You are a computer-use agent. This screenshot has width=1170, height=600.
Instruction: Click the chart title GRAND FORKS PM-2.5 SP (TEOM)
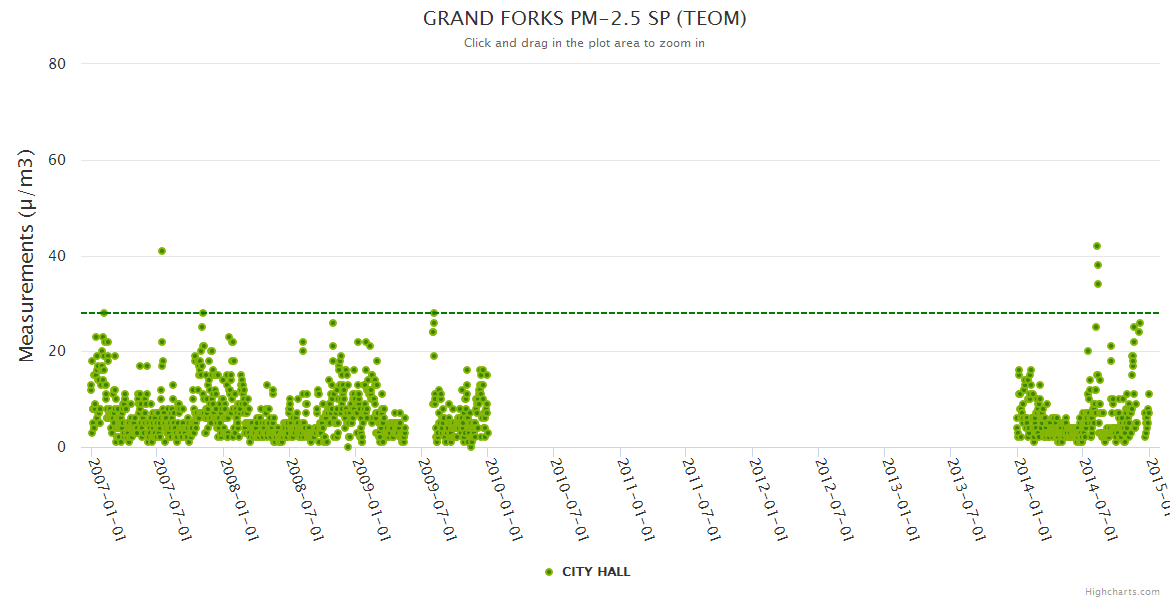click(x=585, y=19)
